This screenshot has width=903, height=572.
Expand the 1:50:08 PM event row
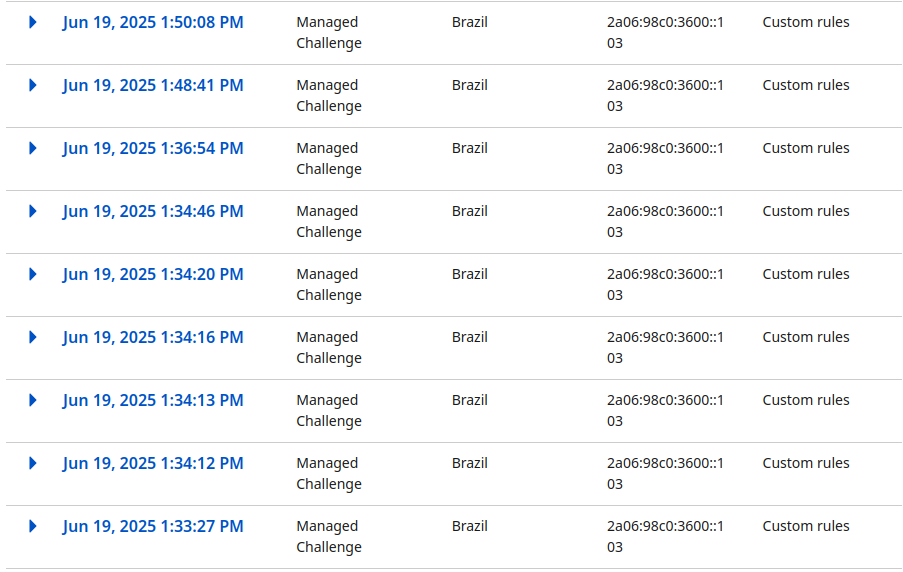(33, 22)
